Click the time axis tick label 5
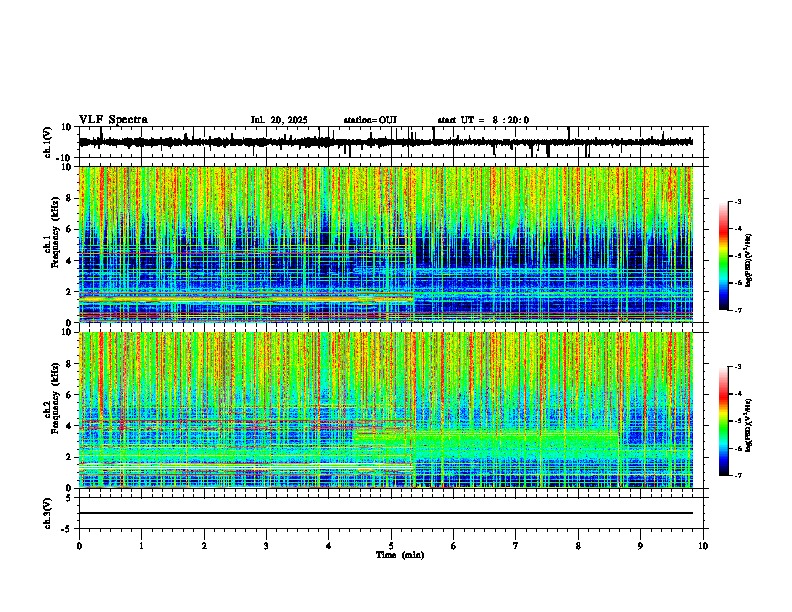This screenshot has width=792, height=612. (391, 546)
